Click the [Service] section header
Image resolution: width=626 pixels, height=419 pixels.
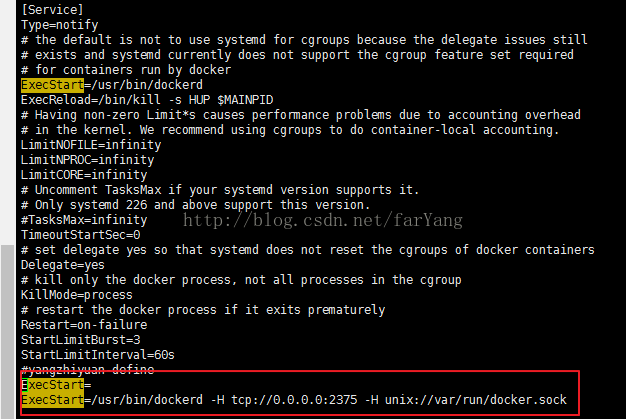[52, 10]
